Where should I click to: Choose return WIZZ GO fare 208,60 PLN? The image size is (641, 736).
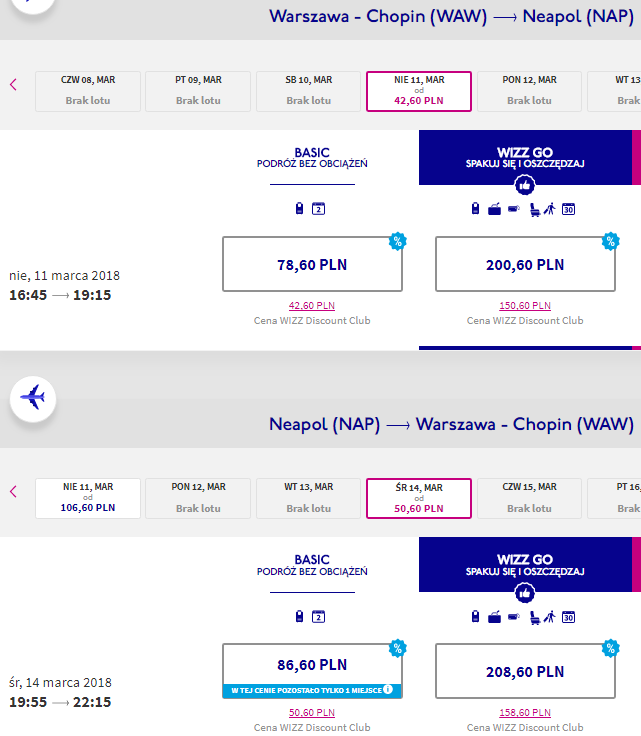(x=525, y=671)
